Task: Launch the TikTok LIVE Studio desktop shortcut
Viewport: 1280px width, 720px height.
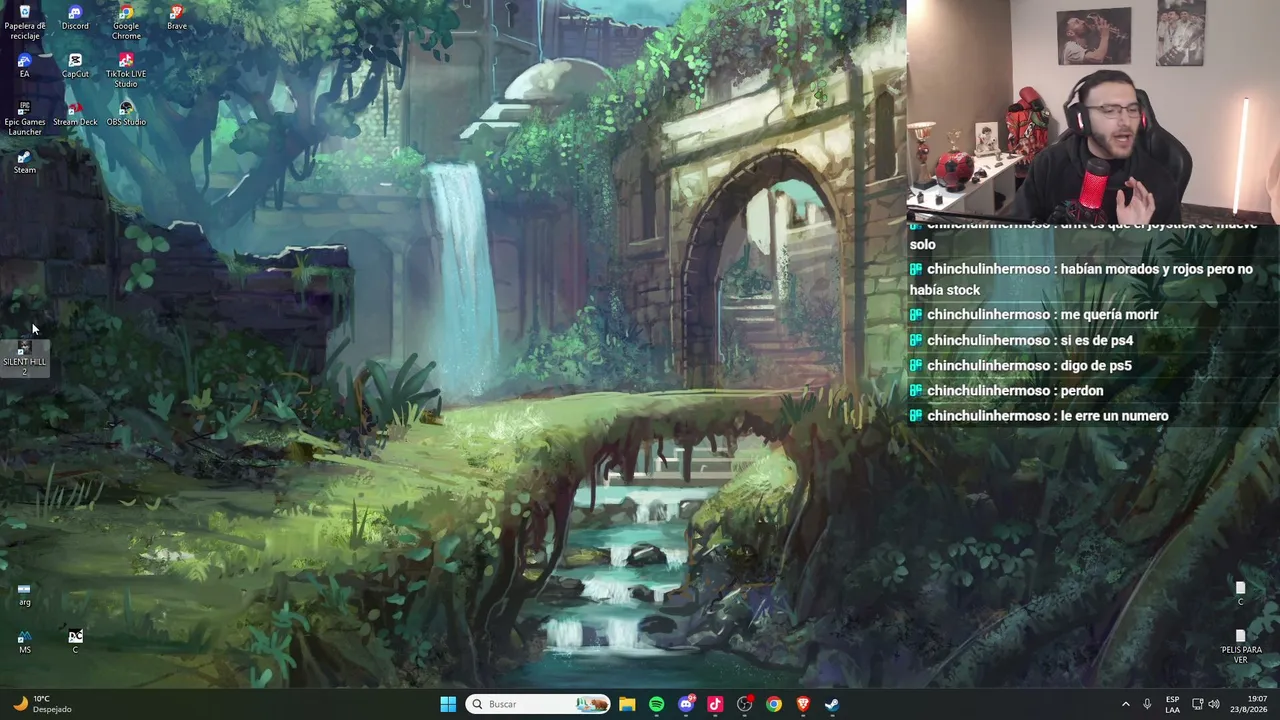Action: (126, 70)
